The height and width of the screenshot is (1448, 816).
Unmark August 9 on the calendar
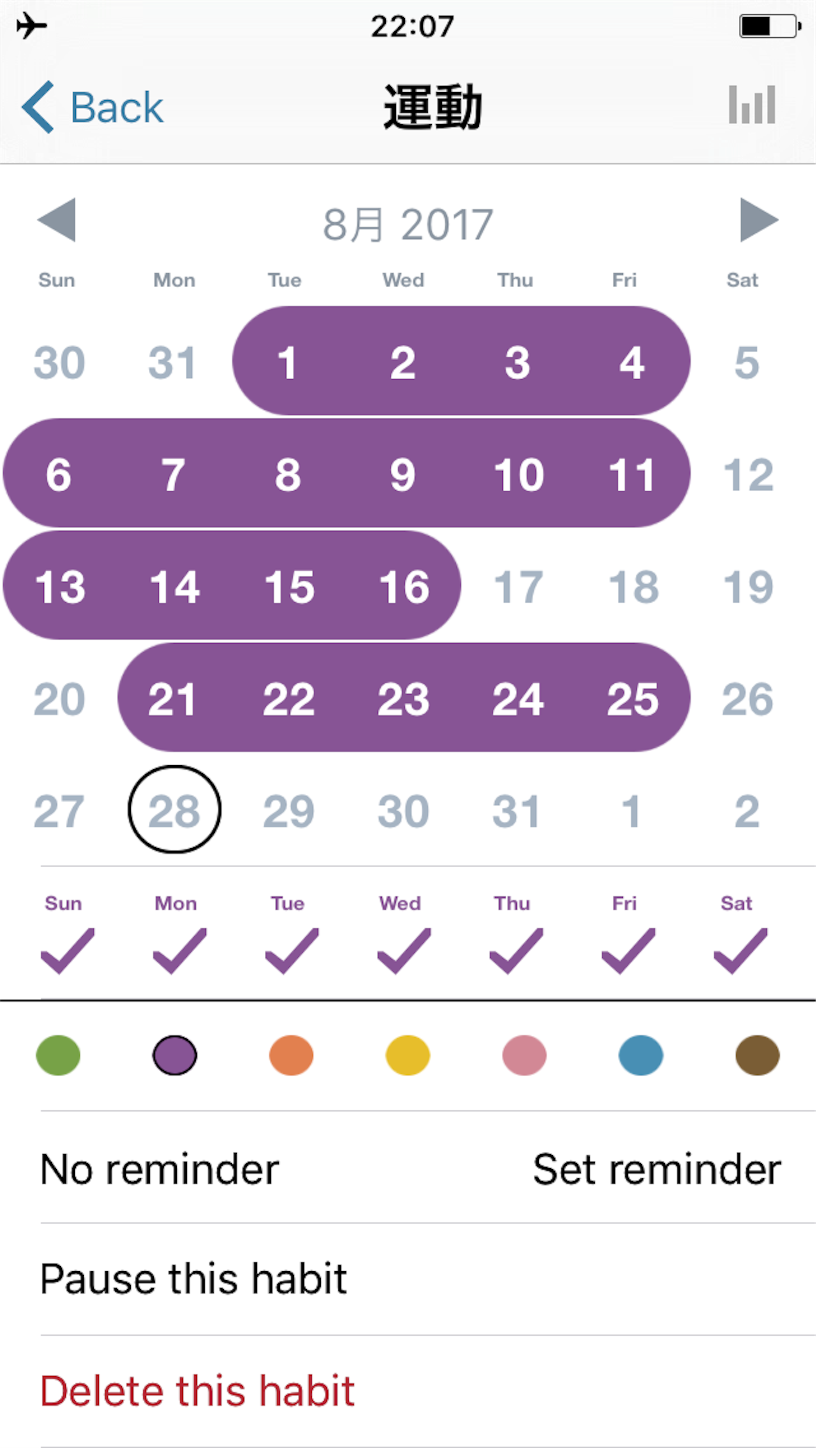point(402,475)
